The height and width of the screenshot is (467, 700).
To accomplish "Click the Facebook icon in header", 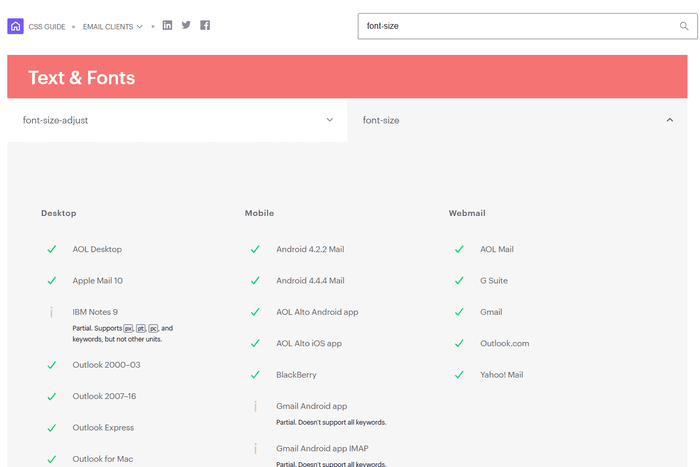I will tap(205, 25).
